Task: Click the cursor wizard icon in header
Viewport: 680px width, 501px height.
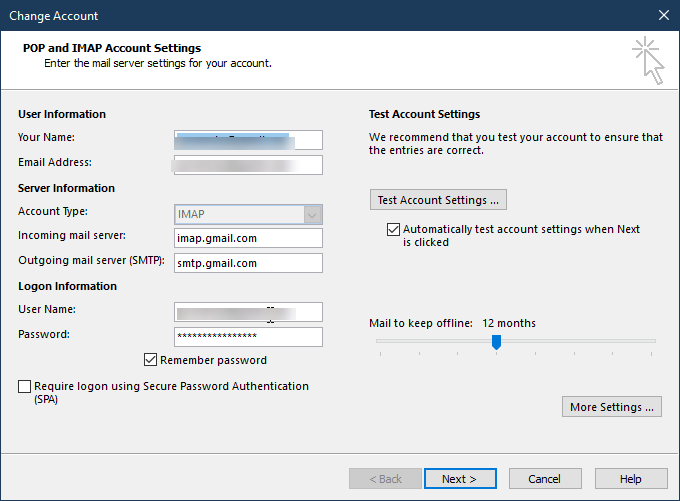Action: click(648, 62)
